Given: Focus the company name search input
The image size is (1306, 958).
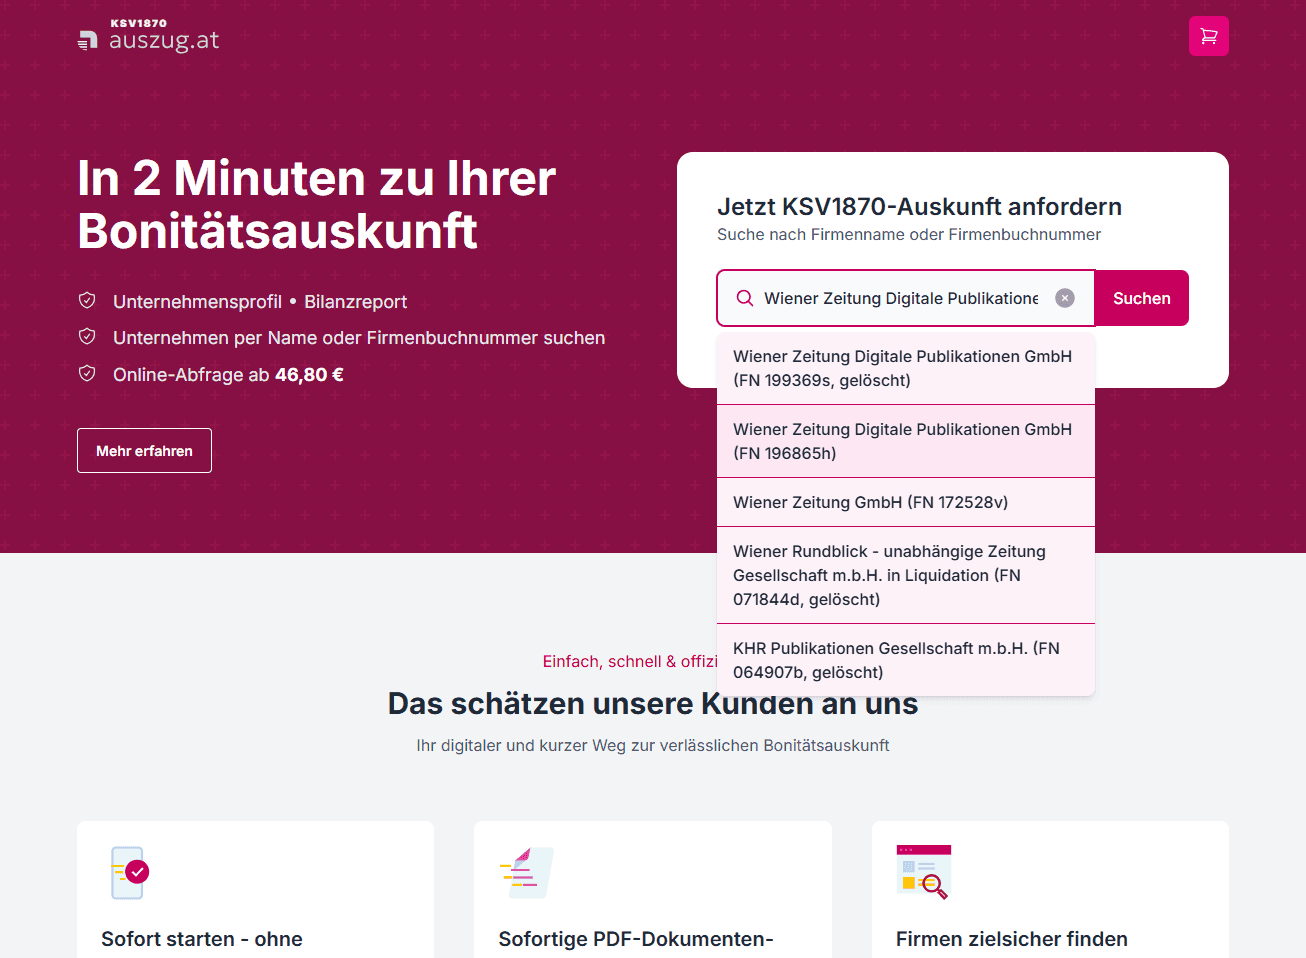Looking at the screenshot, I should [x=901, y=298].
